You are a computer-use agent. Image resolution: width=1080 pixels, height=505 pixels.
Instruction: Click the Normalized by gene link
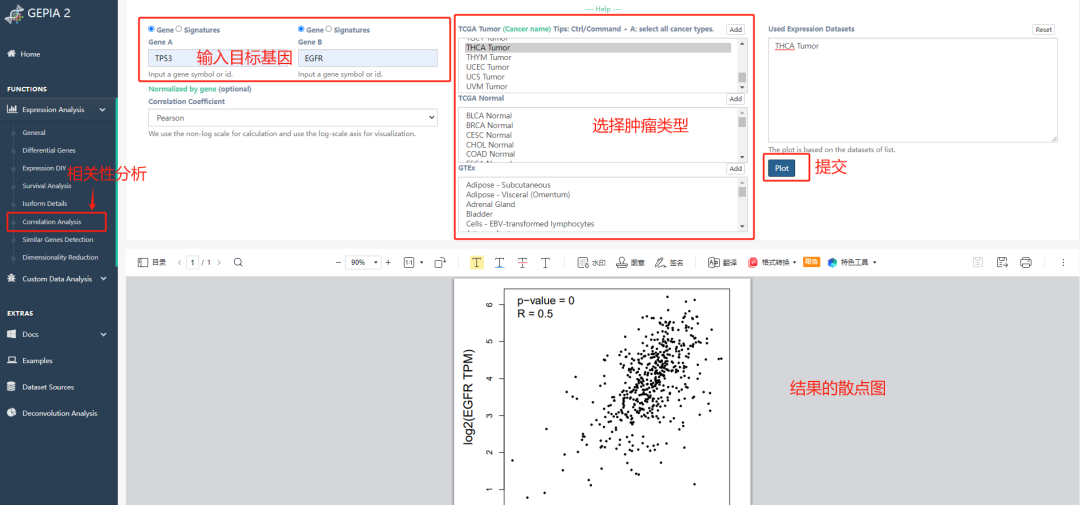pyautogui.click(x=183, y=89)
